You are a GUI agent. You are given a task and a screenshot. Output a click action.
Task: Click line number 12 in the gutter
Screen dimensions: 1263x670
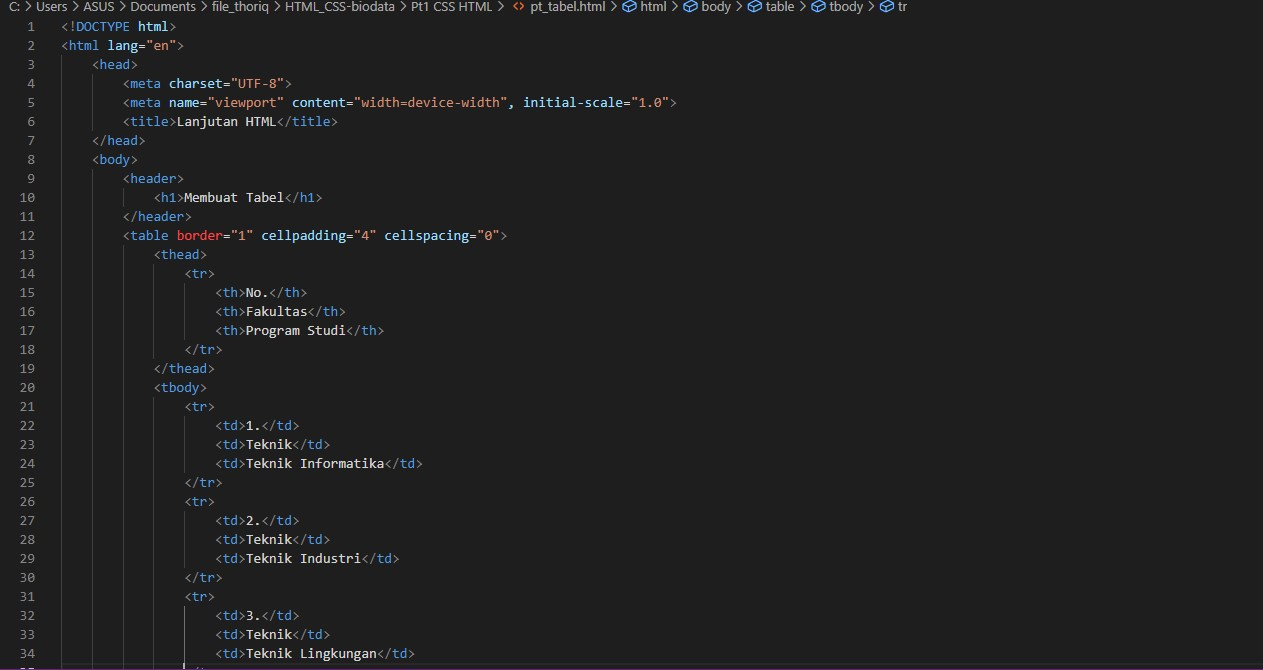pos(27,235)
